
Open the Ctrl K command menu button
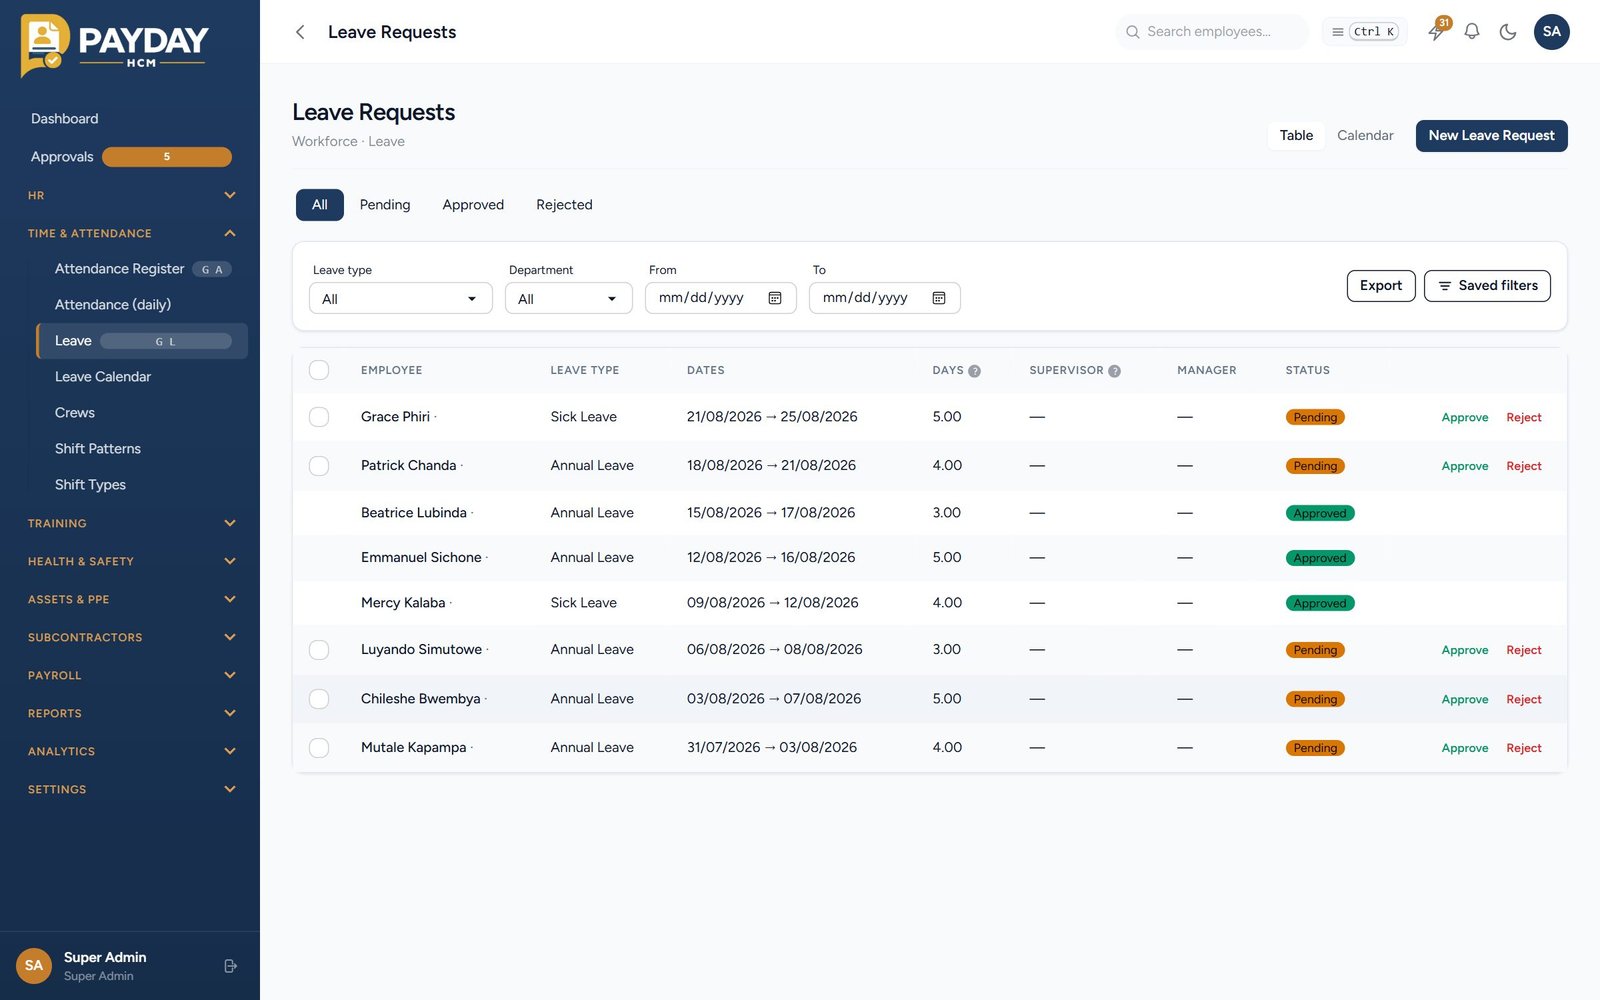point(1365,32)
